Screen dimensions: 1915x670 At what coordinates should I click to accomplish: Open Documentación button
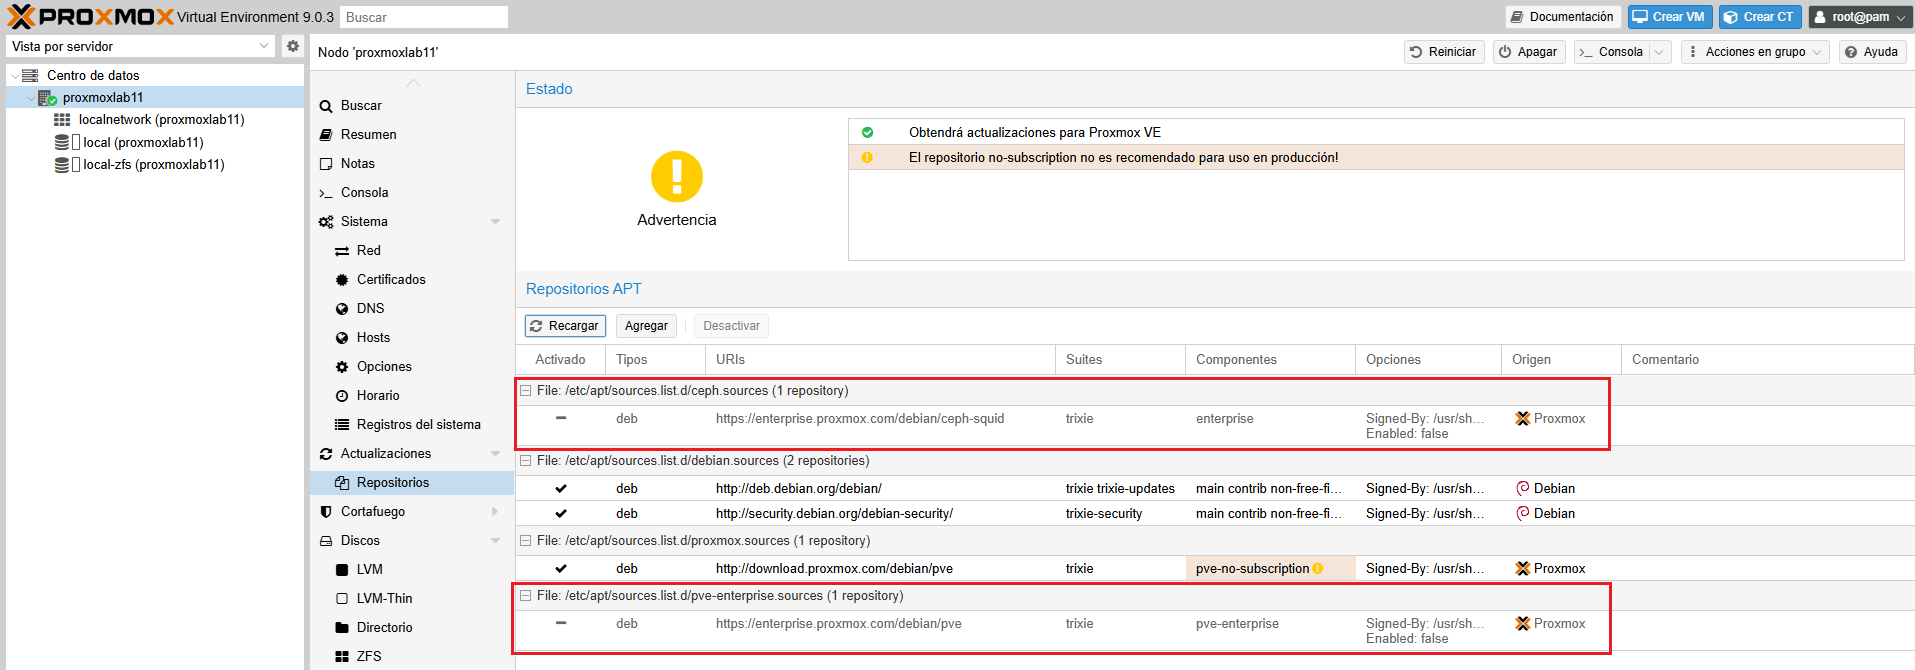[x=1562, y=17]
